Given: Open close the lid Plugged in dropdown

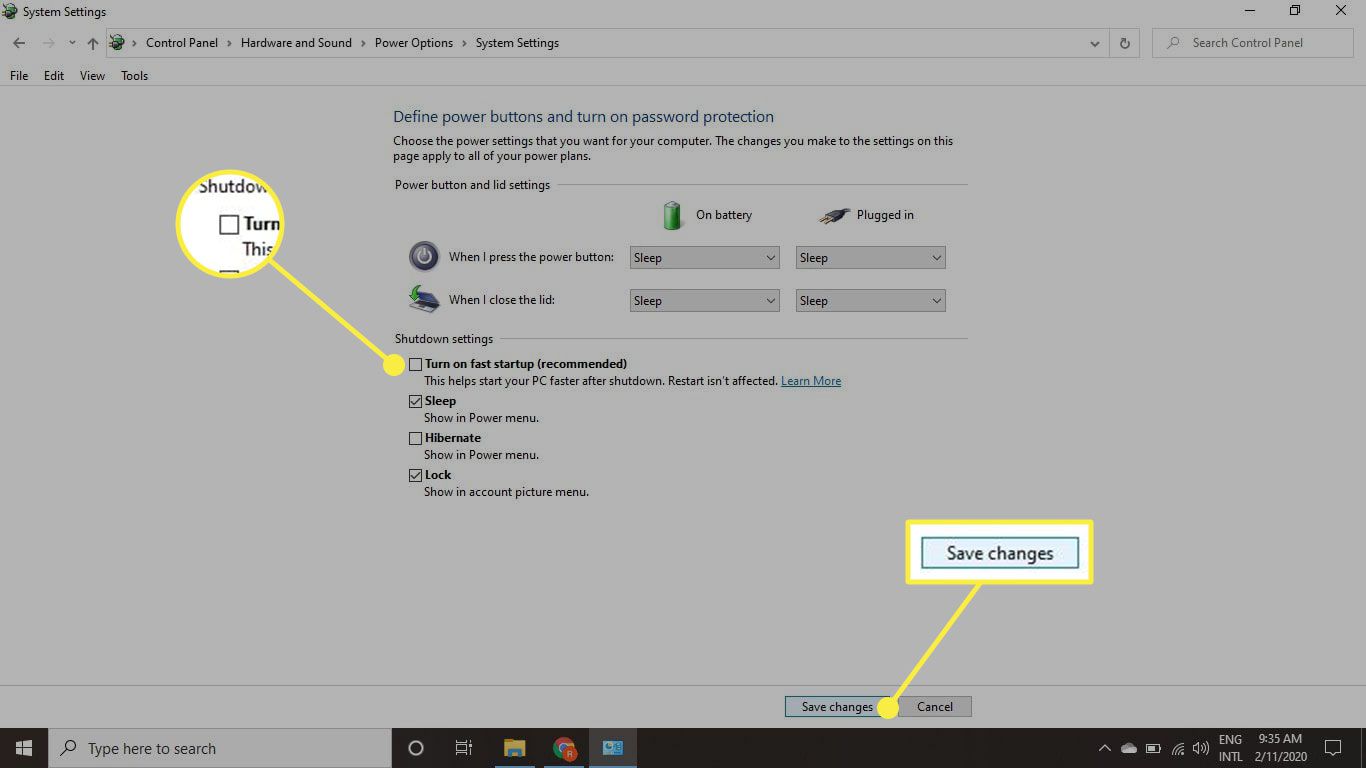Looking at the screenshot, I should tap(870, 301).
